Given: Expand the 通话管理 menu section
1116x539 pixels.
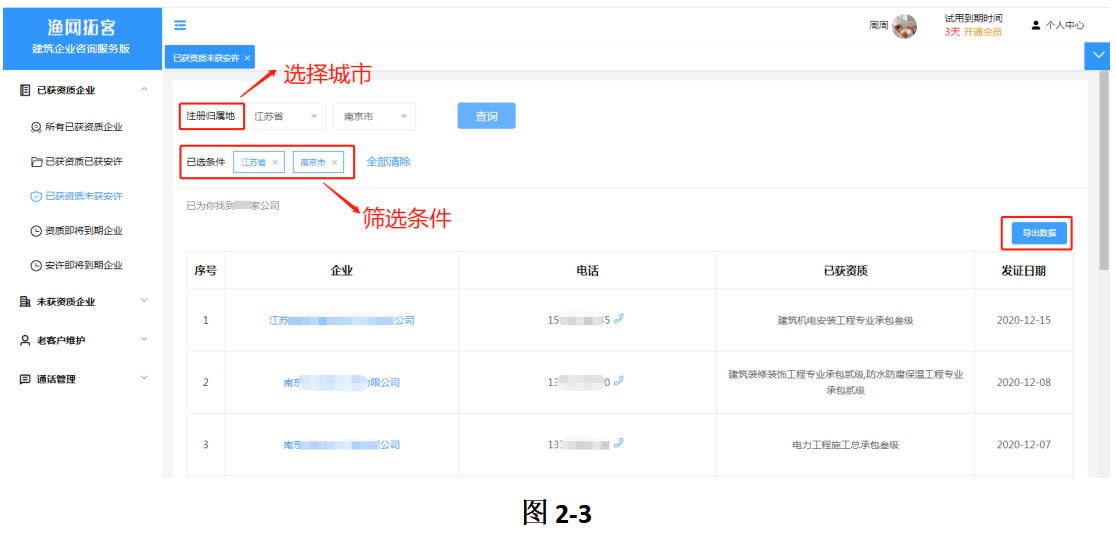Looking at the screenshot, I should coord(84,379).
